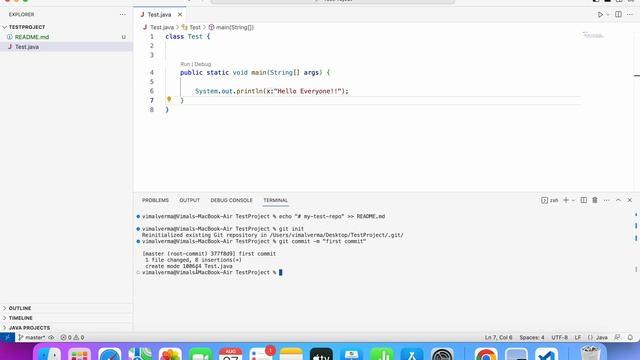
Task: Click the lightbulb quick-fix icon
Action: pyautogui.click(x=169, y=99)
